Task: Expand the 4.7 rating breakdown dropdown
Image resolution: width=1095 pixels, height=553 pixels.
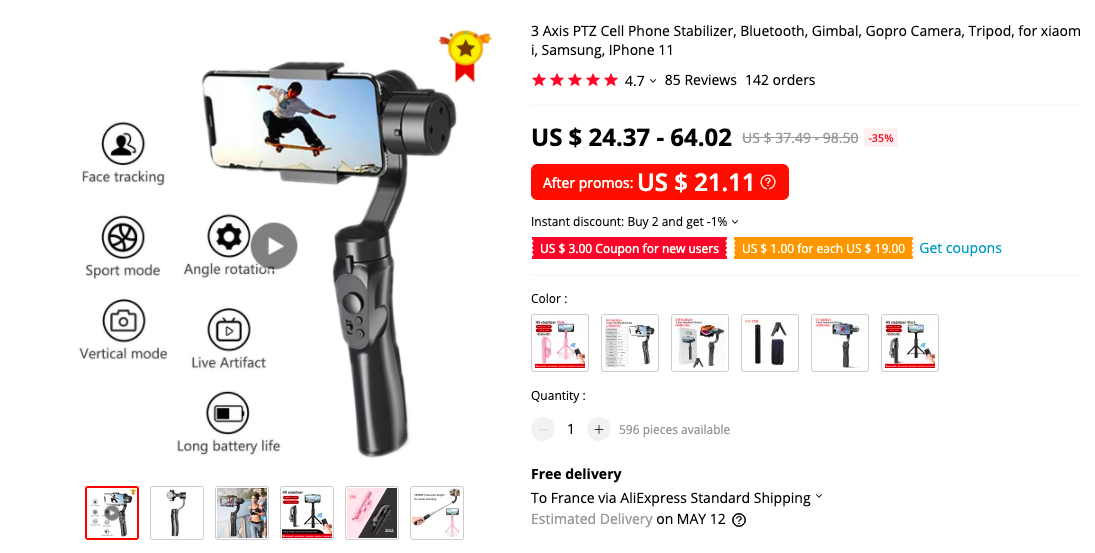Action: (653, 81)
